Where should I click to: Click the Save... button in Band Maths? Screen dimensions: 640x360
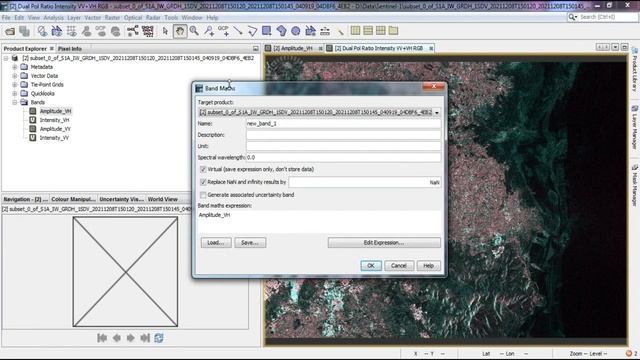coord(250,243)
